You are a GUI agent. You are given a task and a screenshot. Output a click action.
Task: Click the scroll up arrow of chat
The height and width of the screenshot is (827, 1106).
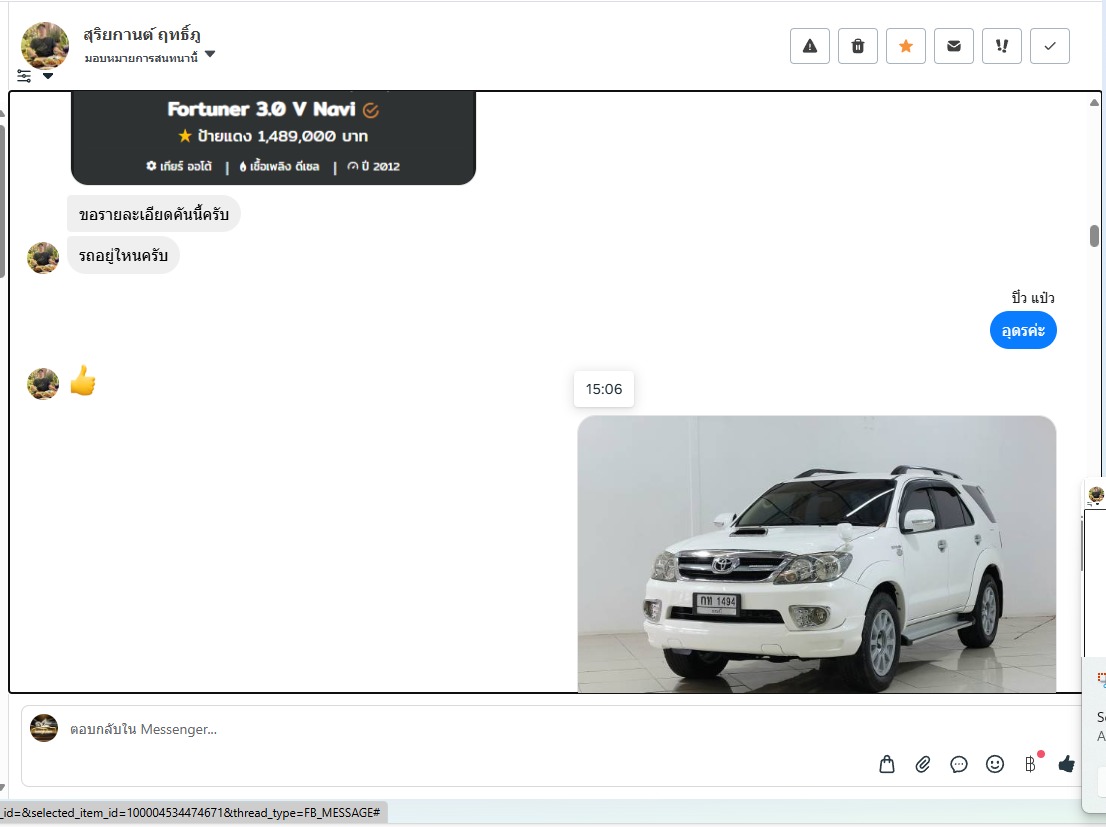(1094, 102)
